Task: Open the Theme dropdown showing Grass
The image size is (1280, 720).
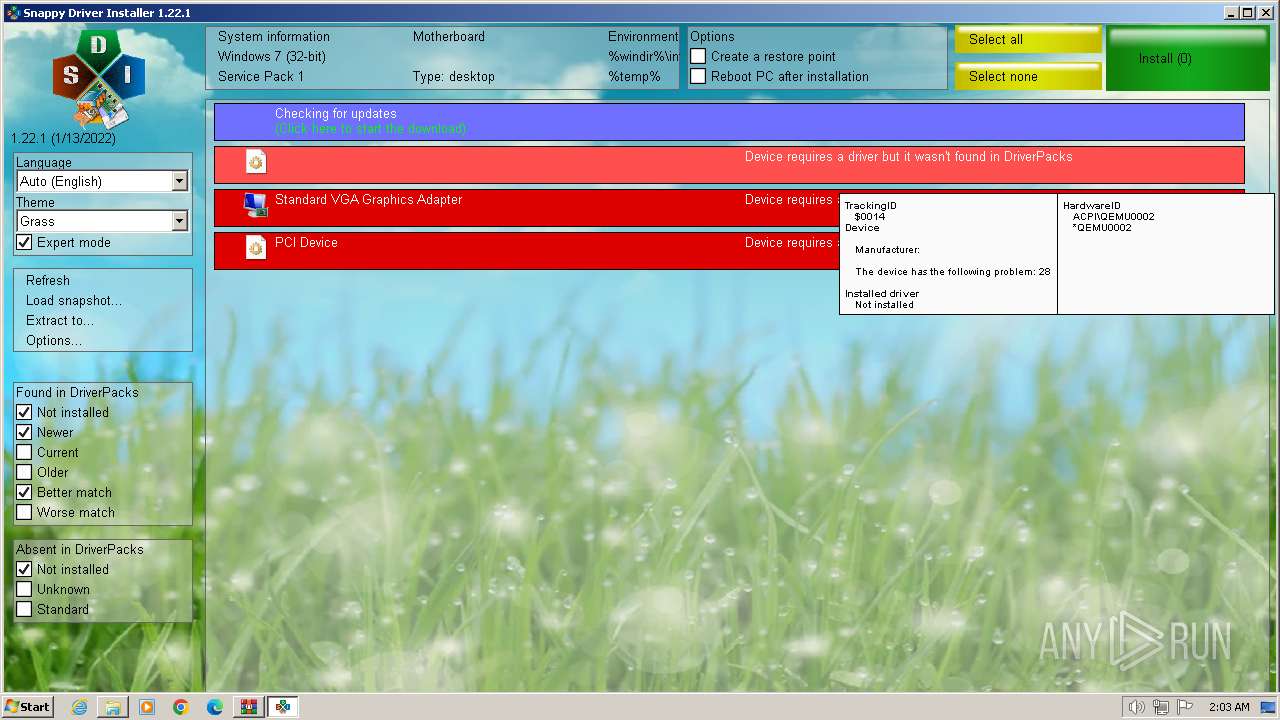Action: pyautogui.click(x=103, y=221)
